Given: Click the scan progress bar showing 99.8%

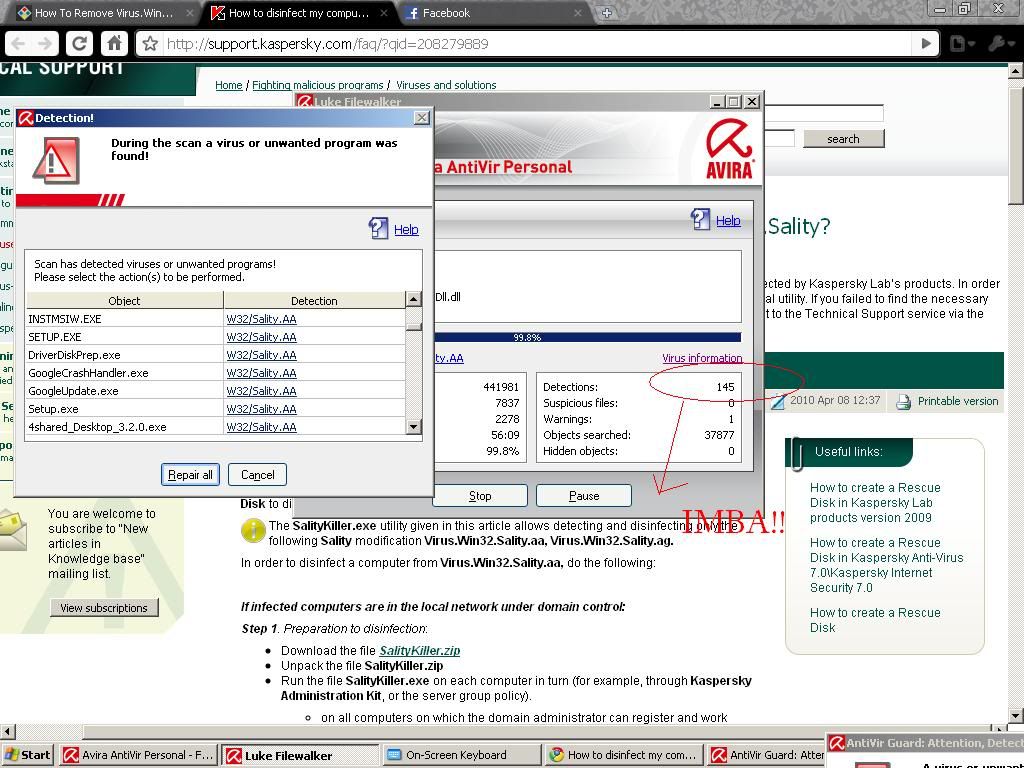Looking at the screenshot, I should (x=588, y=337).
